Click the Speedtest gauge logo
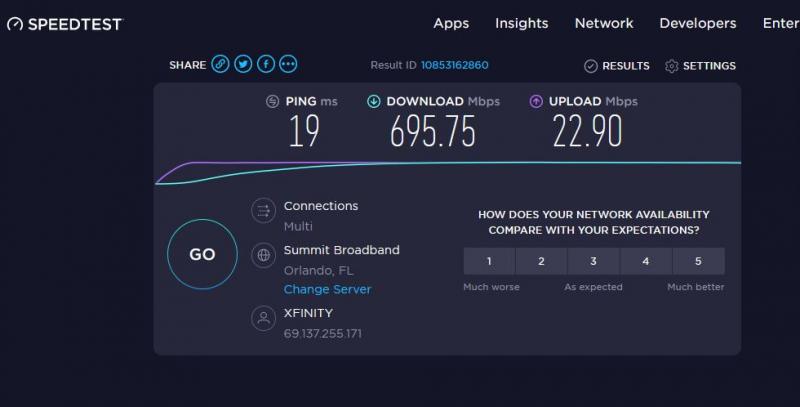The height and width of the screenshot is (407, 800). (x=15, y=24)
